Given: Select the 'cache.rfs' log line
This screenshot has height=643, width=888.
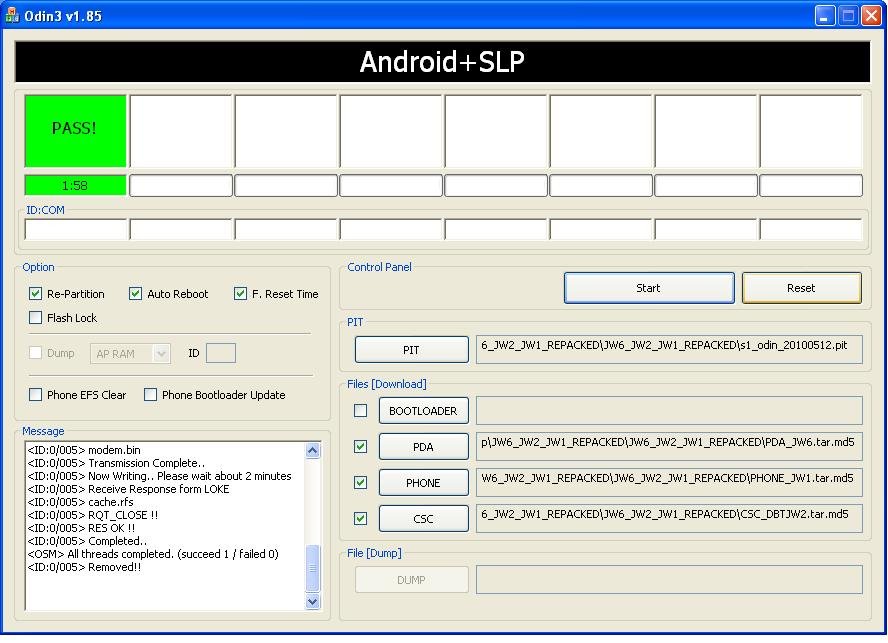Looking at the screenshot, I should click(x=80, y=502).
